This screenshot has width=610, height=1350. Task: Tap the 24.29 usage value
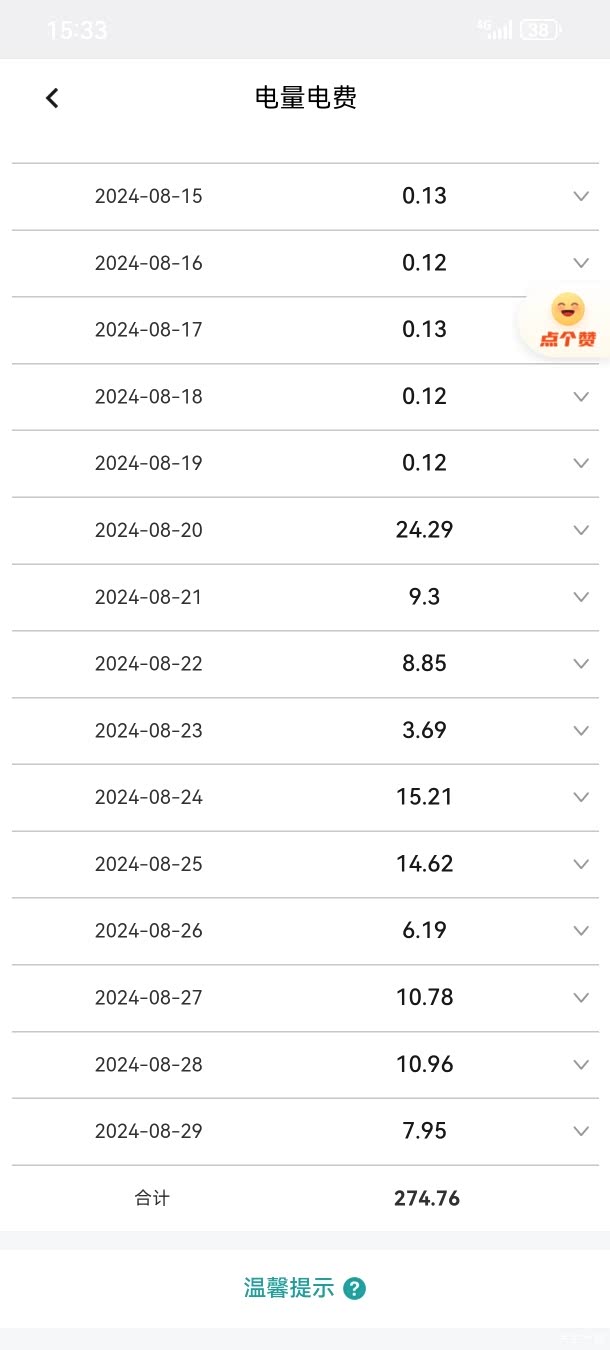point(425,530)
